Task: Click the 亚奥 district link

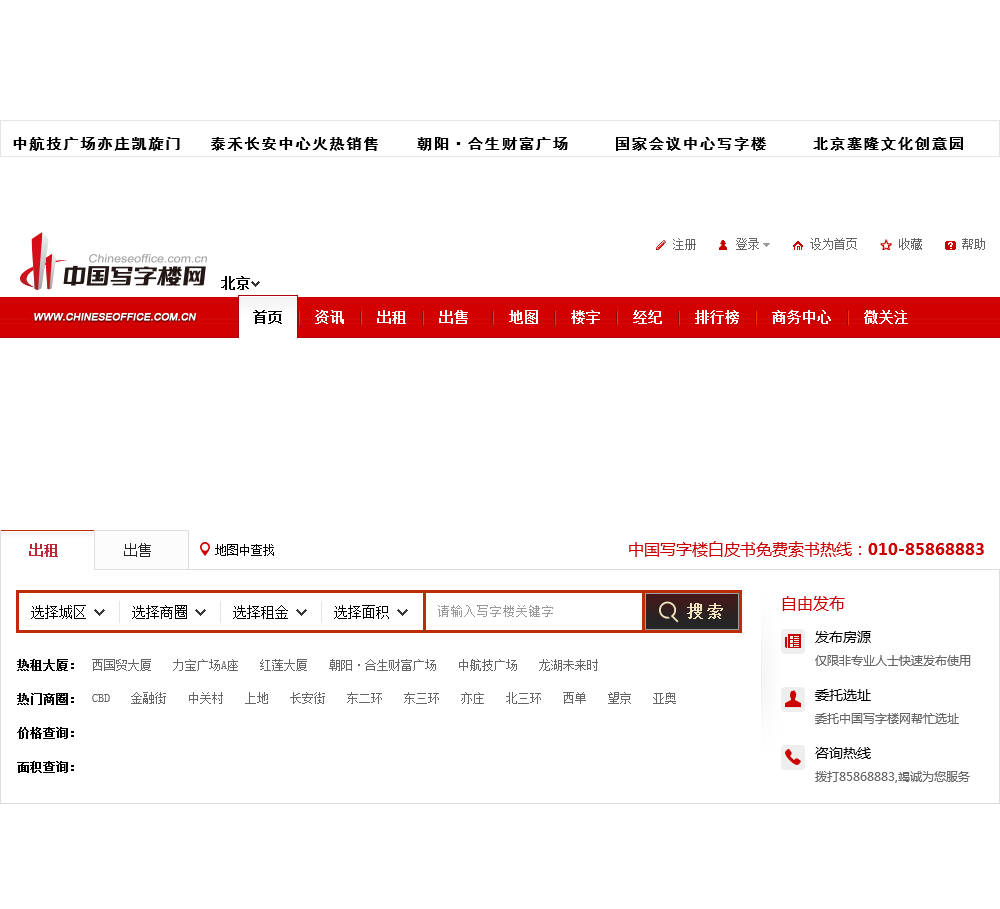Action: pyautogui.click(x=665, y=698)
